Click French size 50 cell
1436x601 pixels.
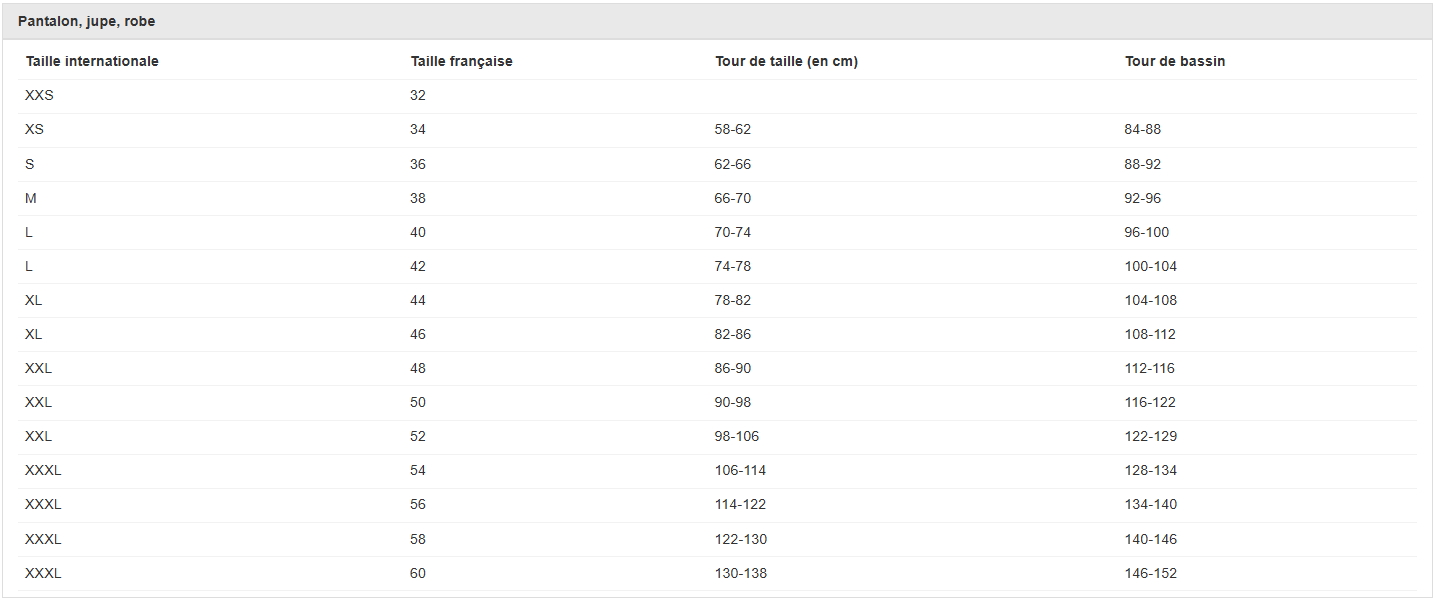(x=418, y=402)
